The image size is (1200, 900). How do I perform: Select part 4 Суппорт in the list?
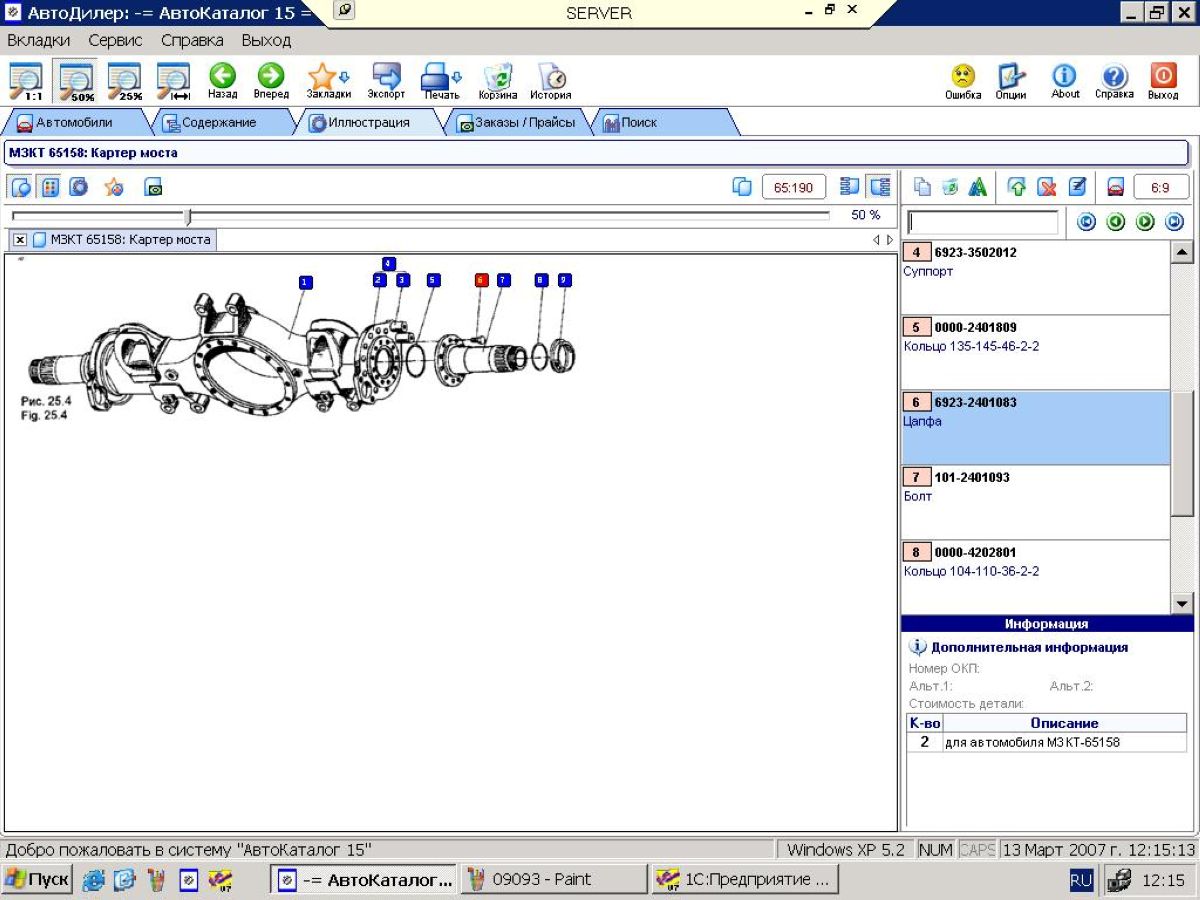click(1035, 277)
